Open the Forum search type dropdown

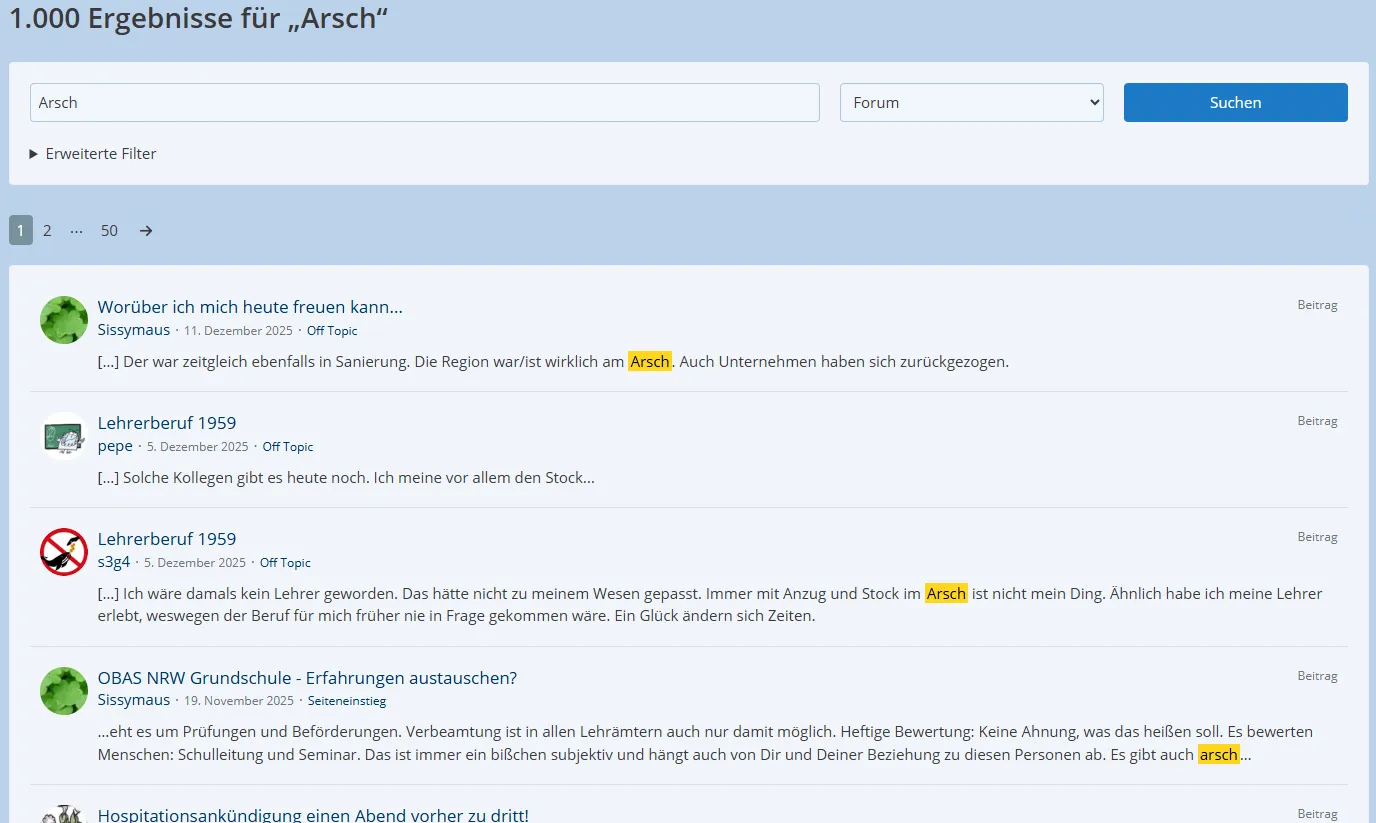pyautogui.click(x=971, y=103)
